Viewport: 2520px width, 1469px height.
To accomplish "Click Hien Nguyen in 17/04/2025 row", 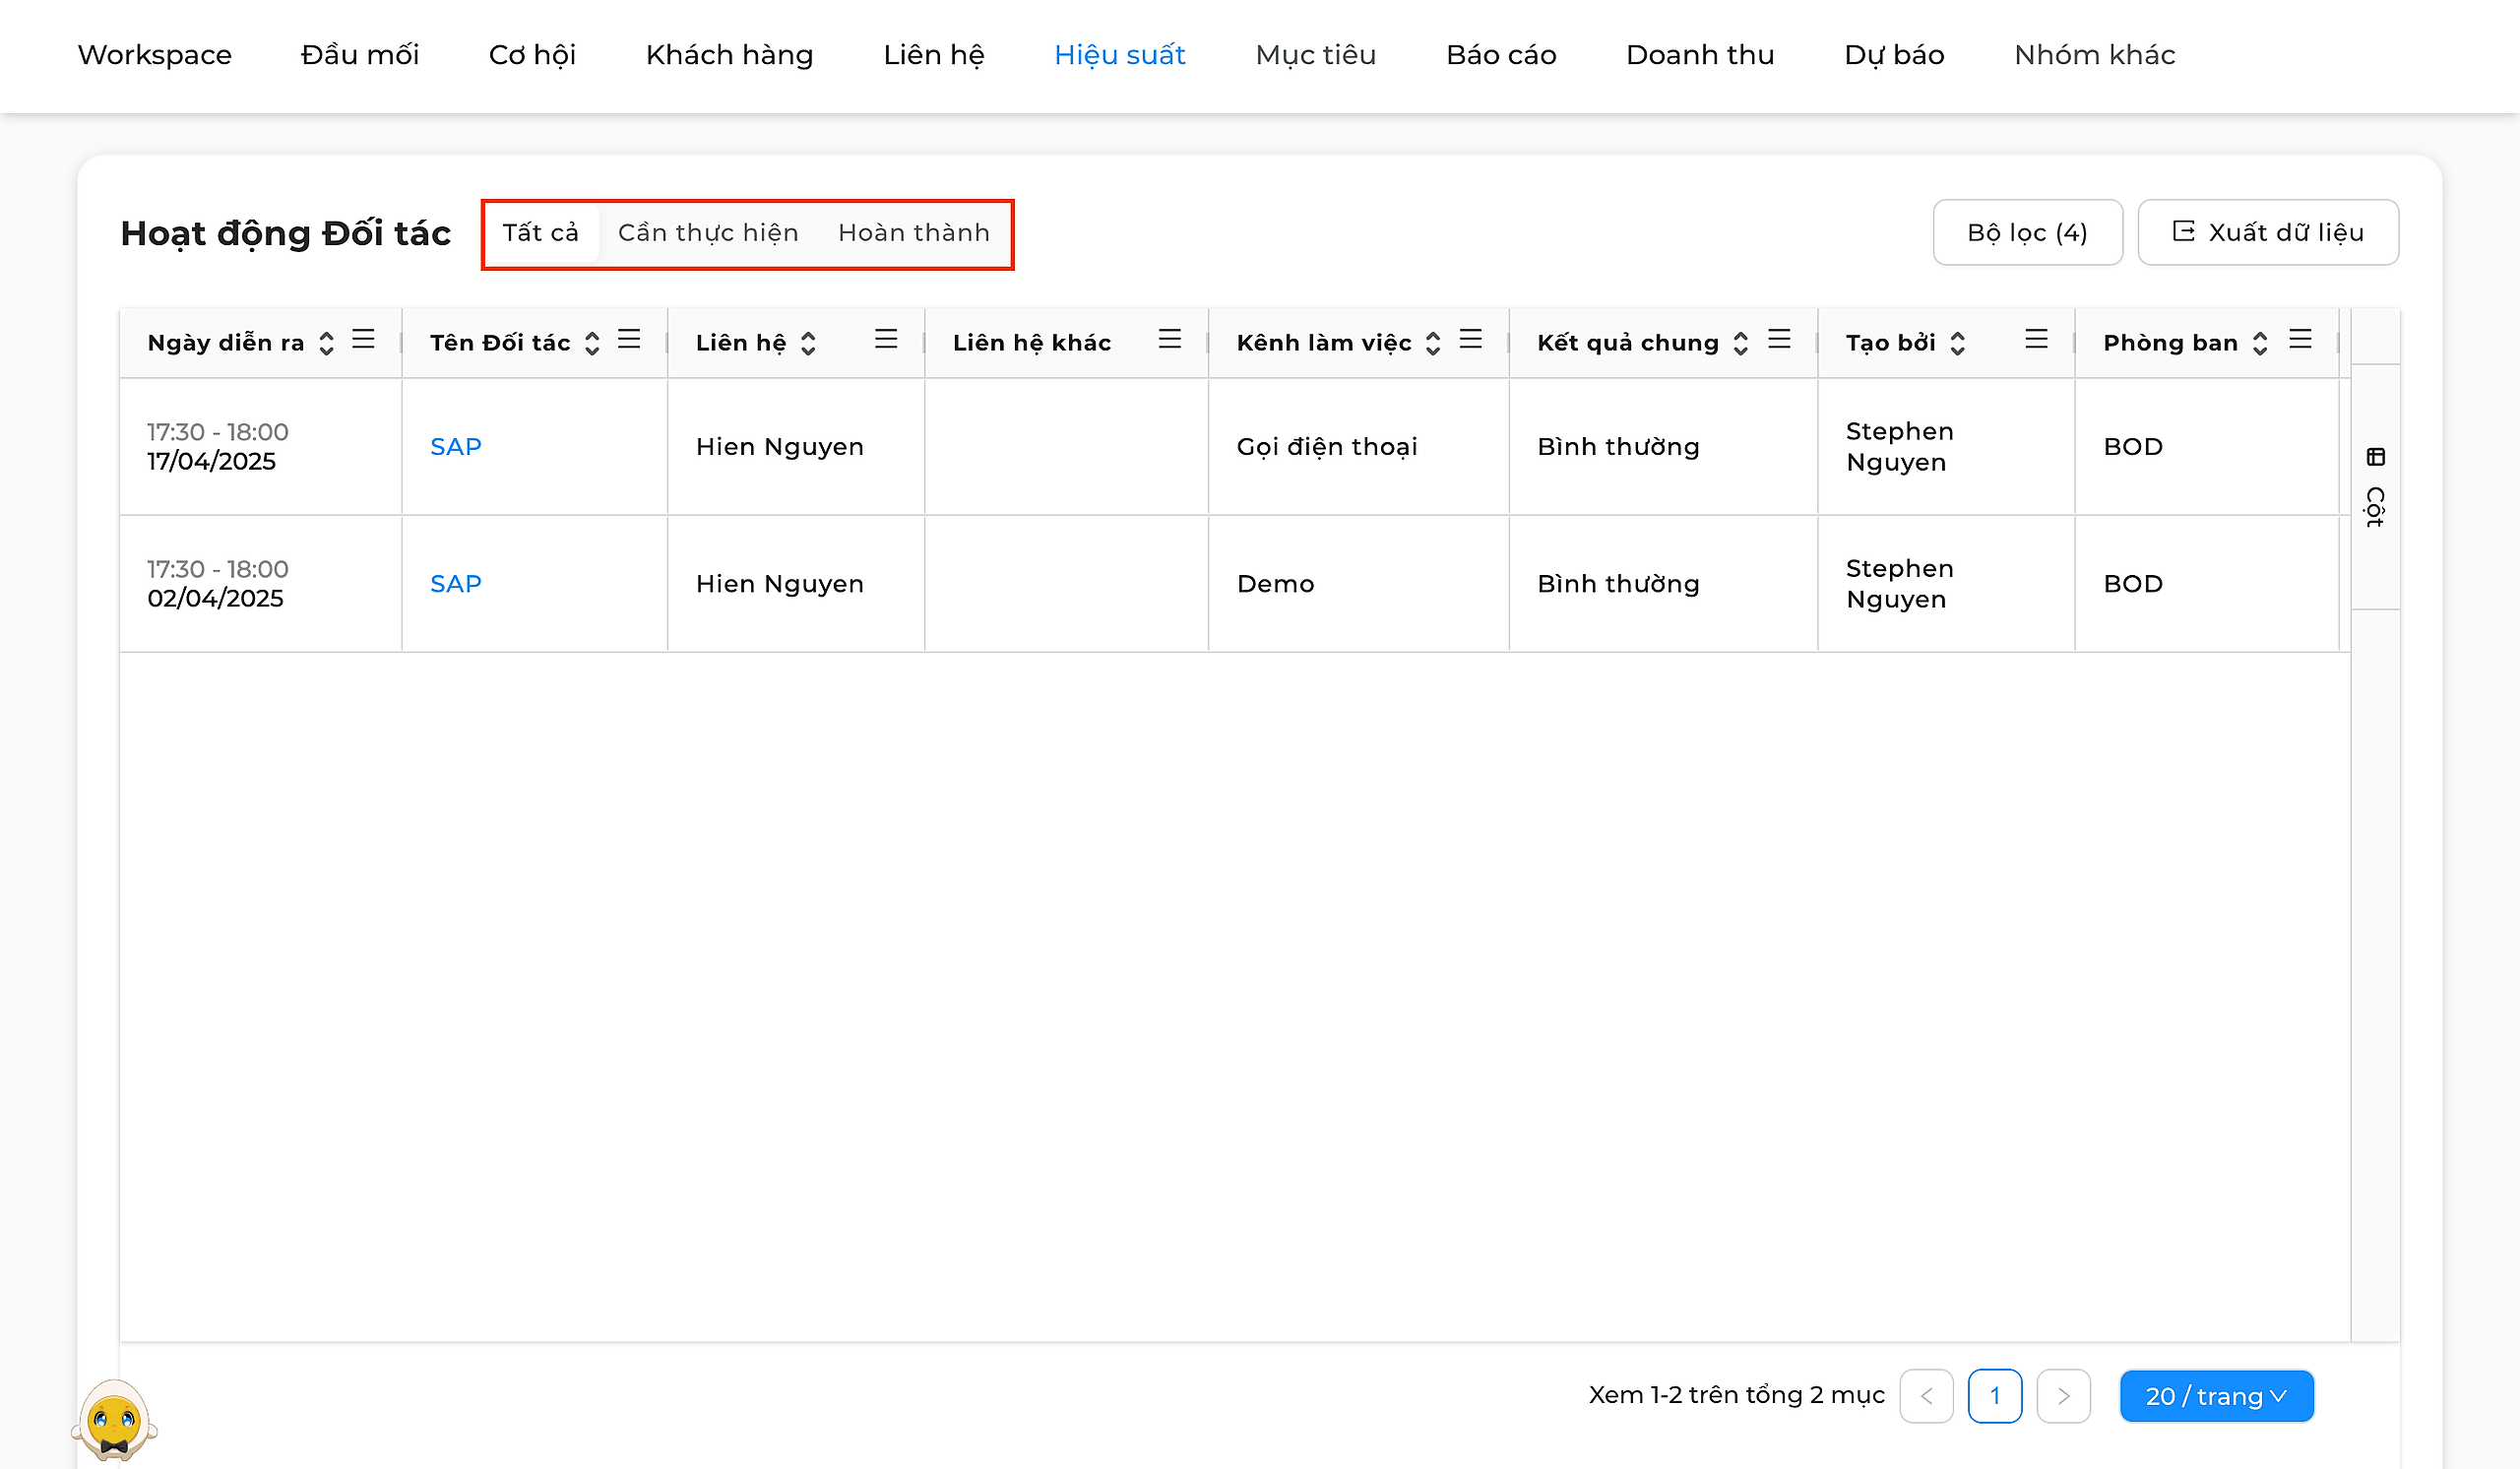I will [780, 447].
